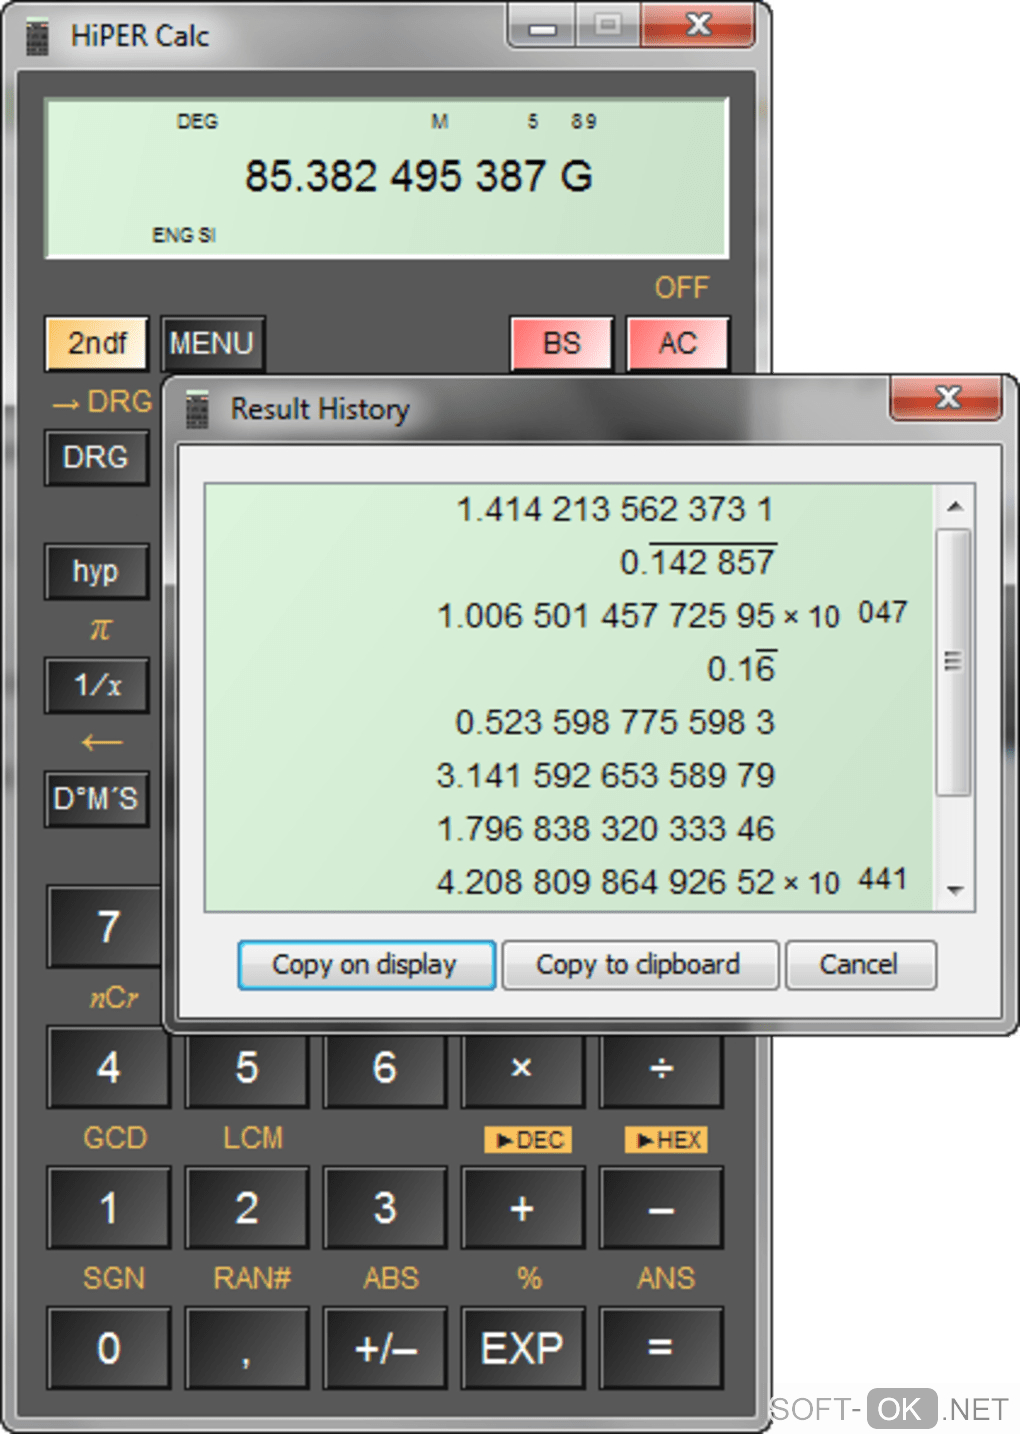The width and height of the screenshot is (1020, 1434).
Task: Select history entry 0.142 857
Action: 568,561
